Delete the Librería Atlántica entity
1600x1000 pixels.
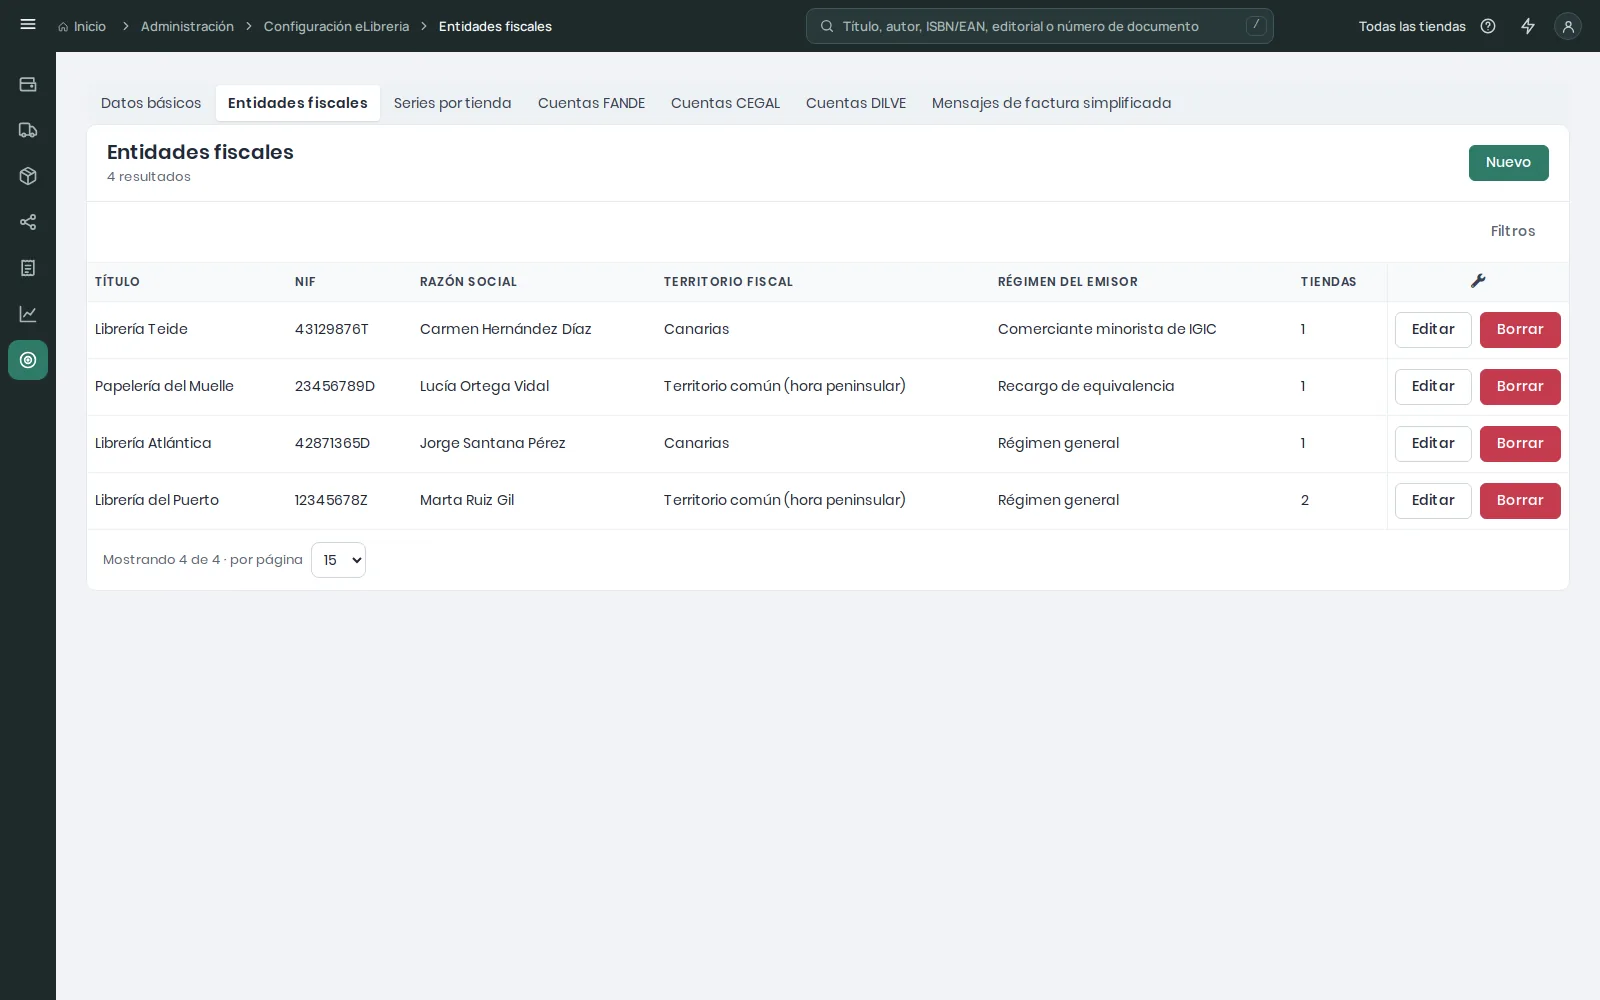click(x=1520, y=444)
